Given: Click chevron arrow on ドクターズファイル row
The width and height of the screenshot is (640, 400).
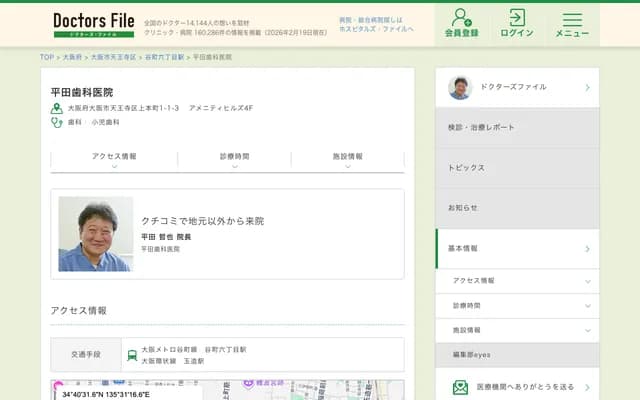Looking at the screenshot, I should [x=587, y=88].
